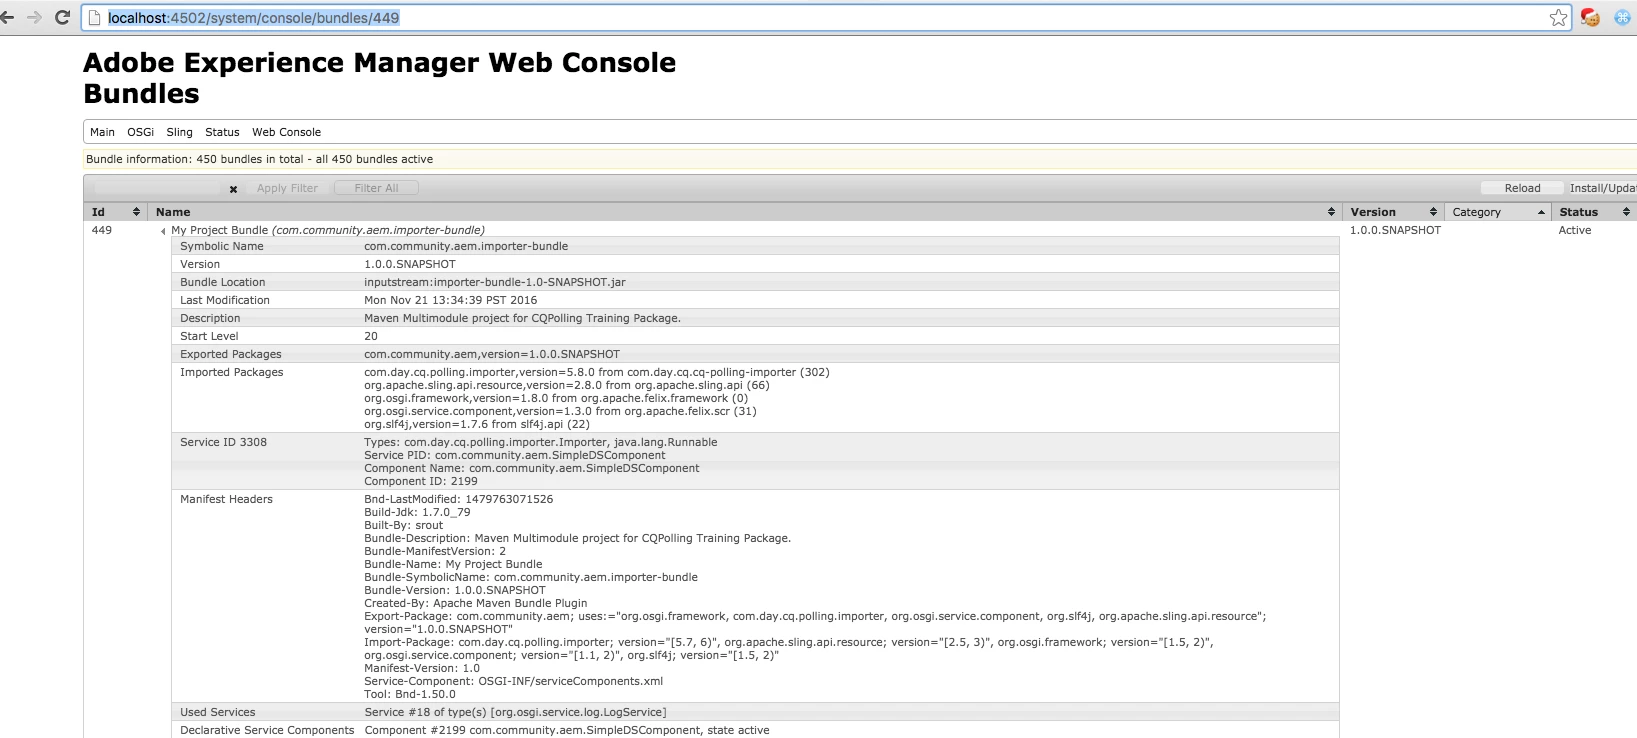This screenshot has width=1637, height=738.
Task: Click the Apply Filter button
Action: tap(287, 188)
